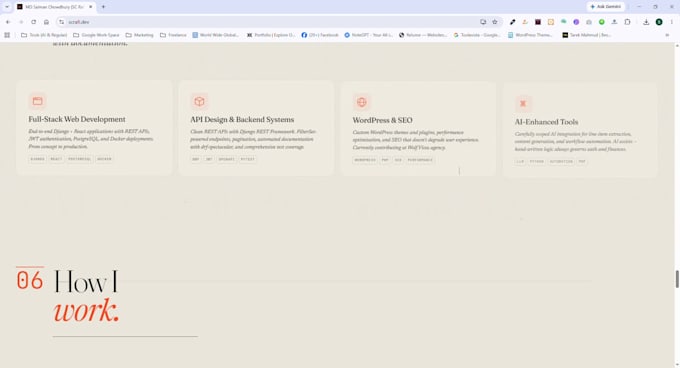This screenshot has width=680, height=368.
Task: Click the Full-Stack Web Development card icon
Action: point(38,101)
